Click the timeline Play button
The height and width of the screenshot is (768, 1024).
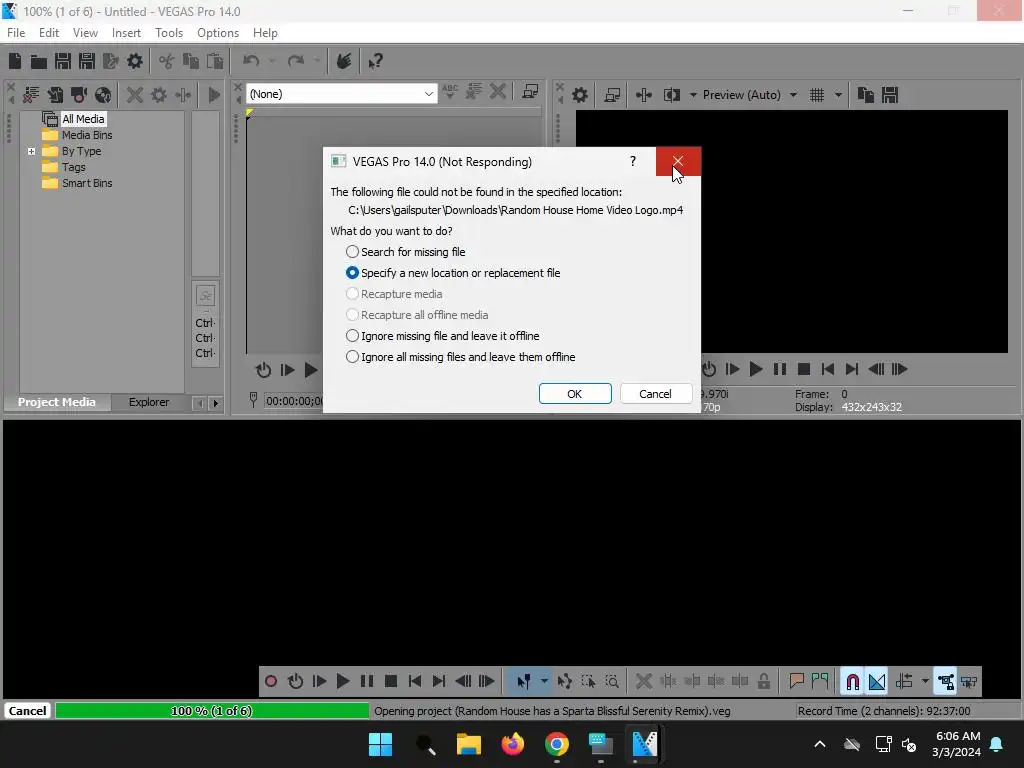coord(343,682)
